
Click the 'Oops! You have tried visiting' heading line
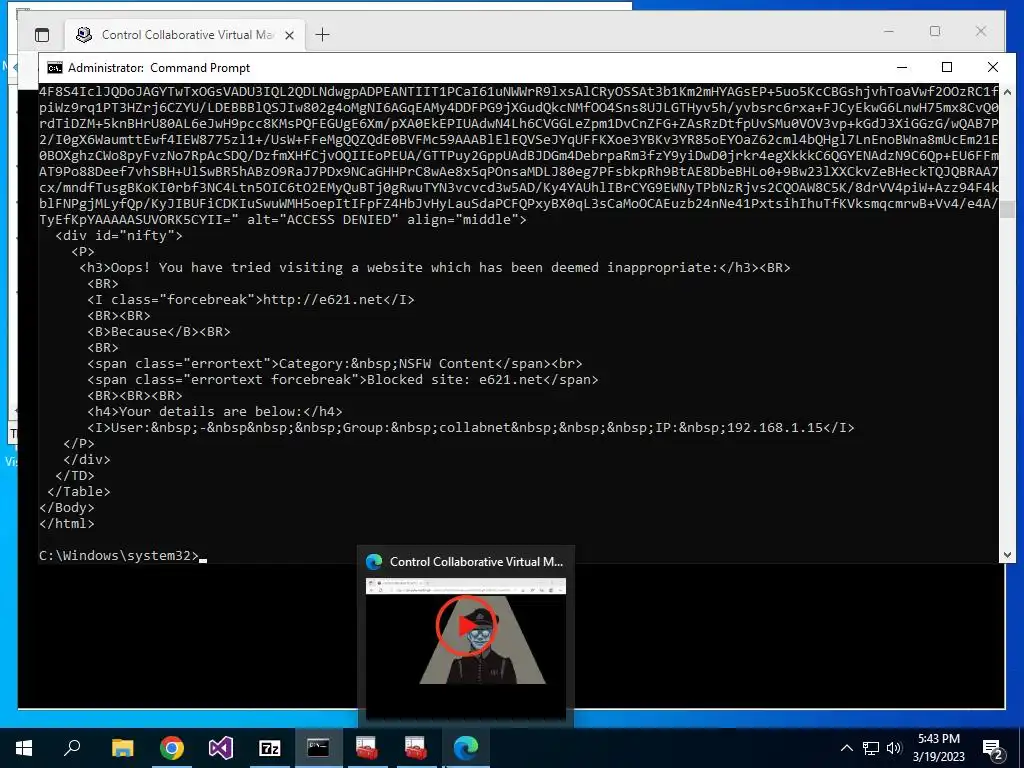coord(434,268)
